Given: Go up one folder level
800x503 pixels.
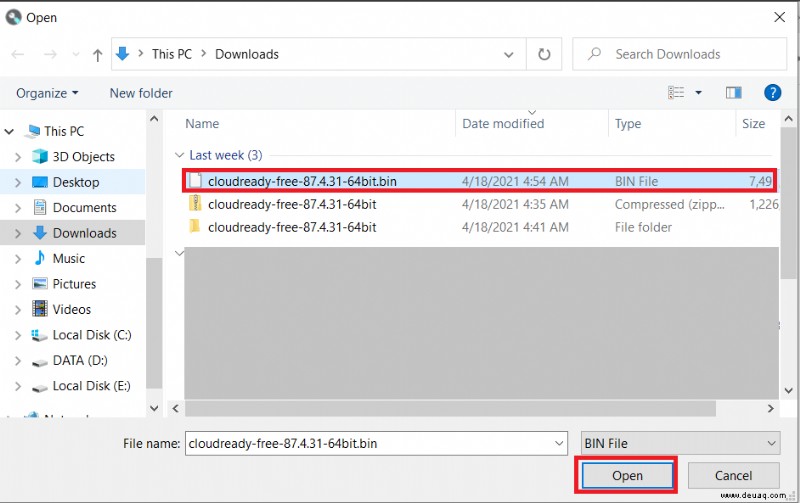Looking at the screenshot, I should pos(97,55).
